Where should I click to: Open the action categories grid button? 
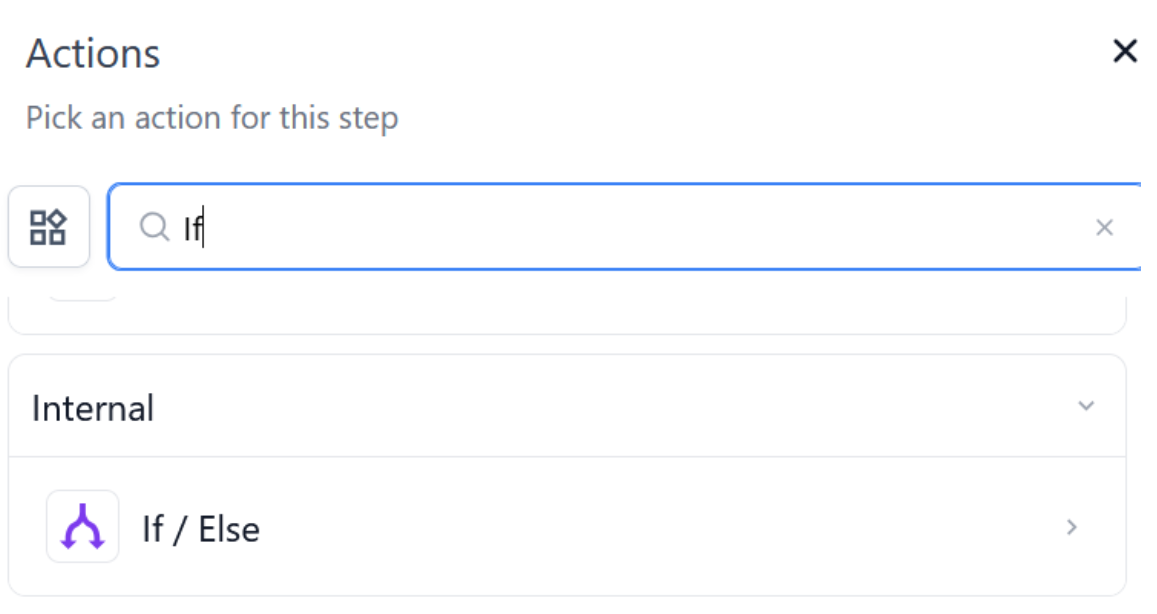click(48, 227)
